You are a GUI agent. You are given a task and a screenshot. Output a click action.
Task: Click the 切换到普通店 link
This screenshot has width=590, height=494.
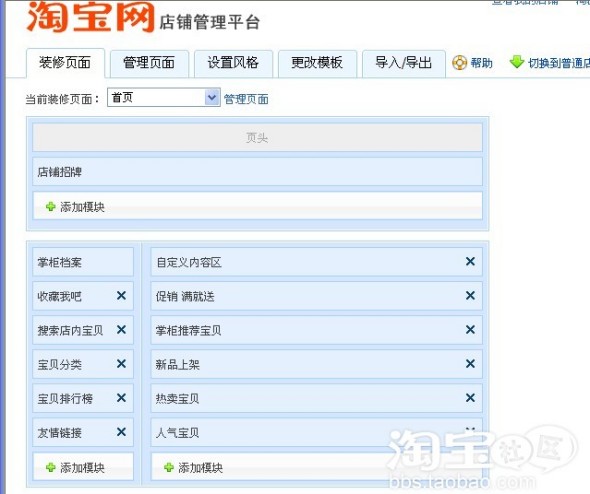coord(559,63)
